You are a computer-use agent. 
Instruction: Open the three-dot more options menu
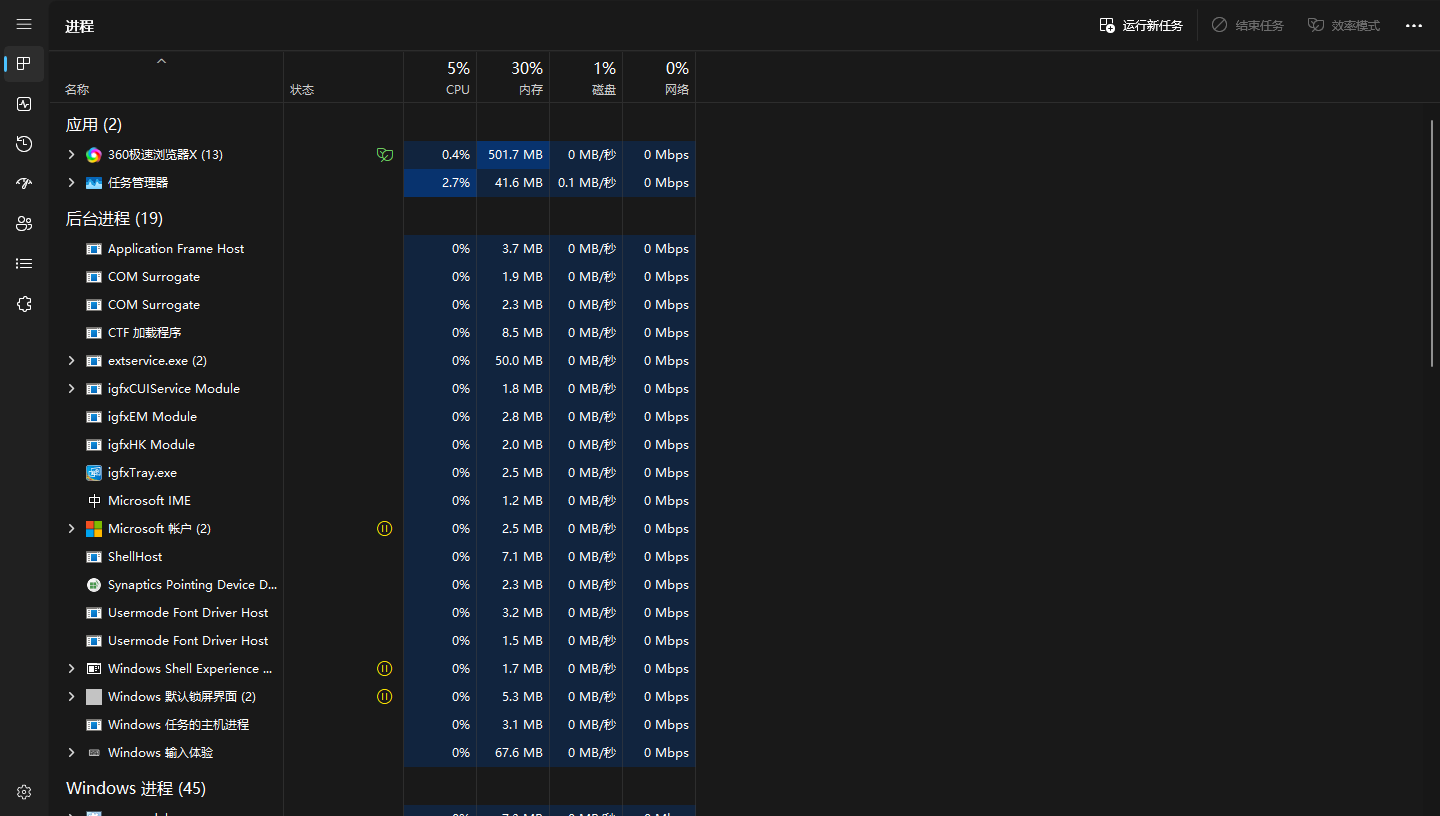[x=1413, y=26]
